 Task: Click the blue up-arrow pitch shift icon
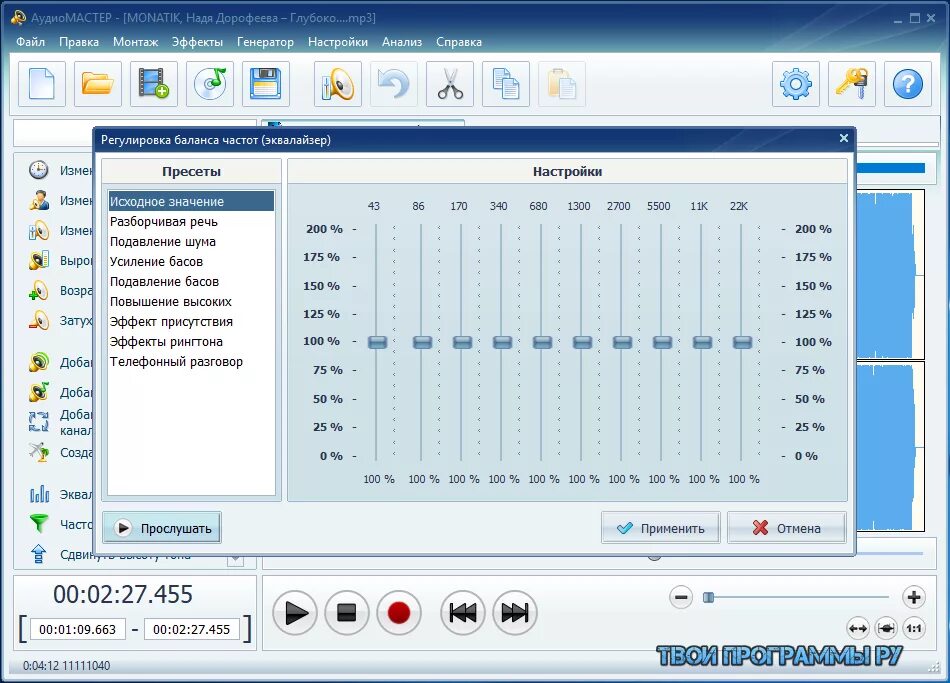tap(39, 553)
